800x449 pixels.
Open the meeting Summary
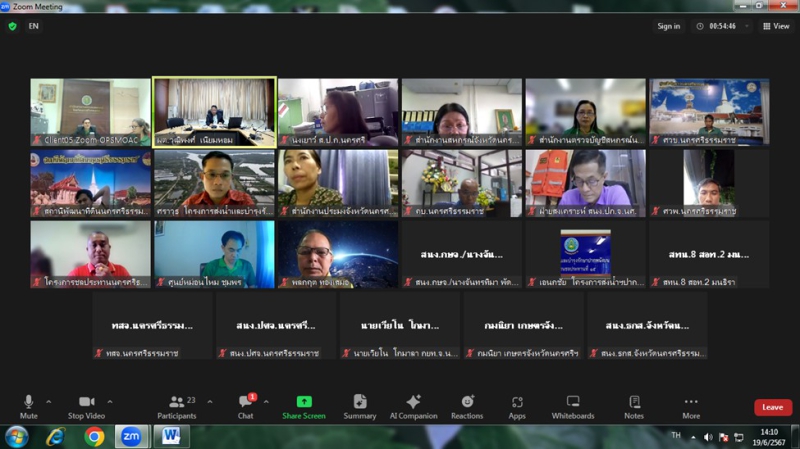[360, 405]
